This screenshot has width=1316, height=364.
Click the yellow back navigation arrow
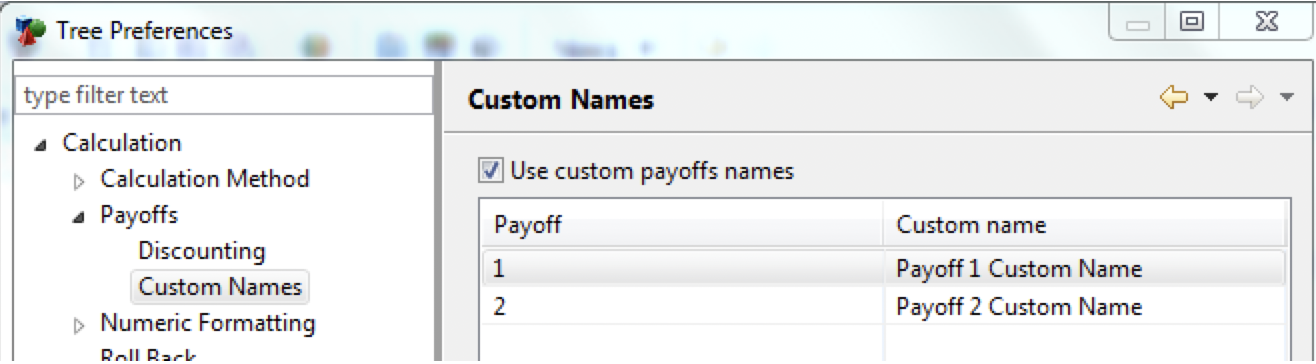(1173, 97)
